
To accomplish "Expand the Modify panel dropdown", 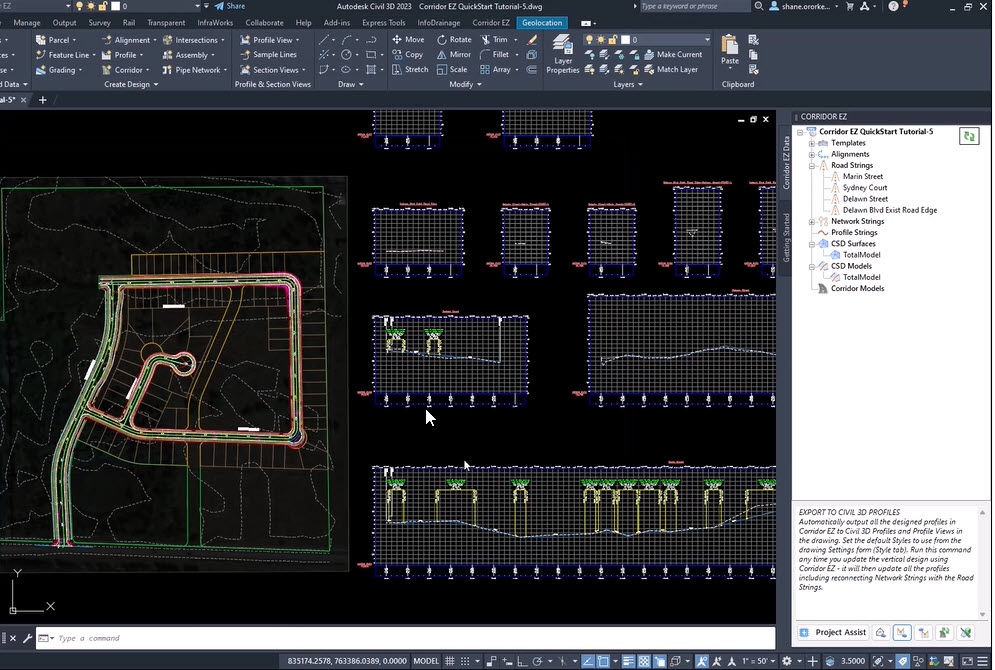I will pyautogui.click(x=465, y=84).
